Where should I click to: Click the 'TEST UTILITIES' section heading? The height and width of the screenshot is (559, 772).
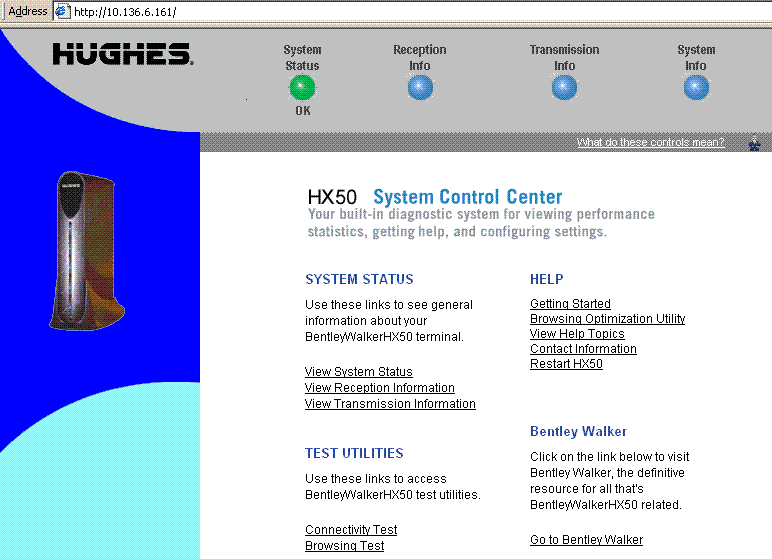[x=354, y=453]
